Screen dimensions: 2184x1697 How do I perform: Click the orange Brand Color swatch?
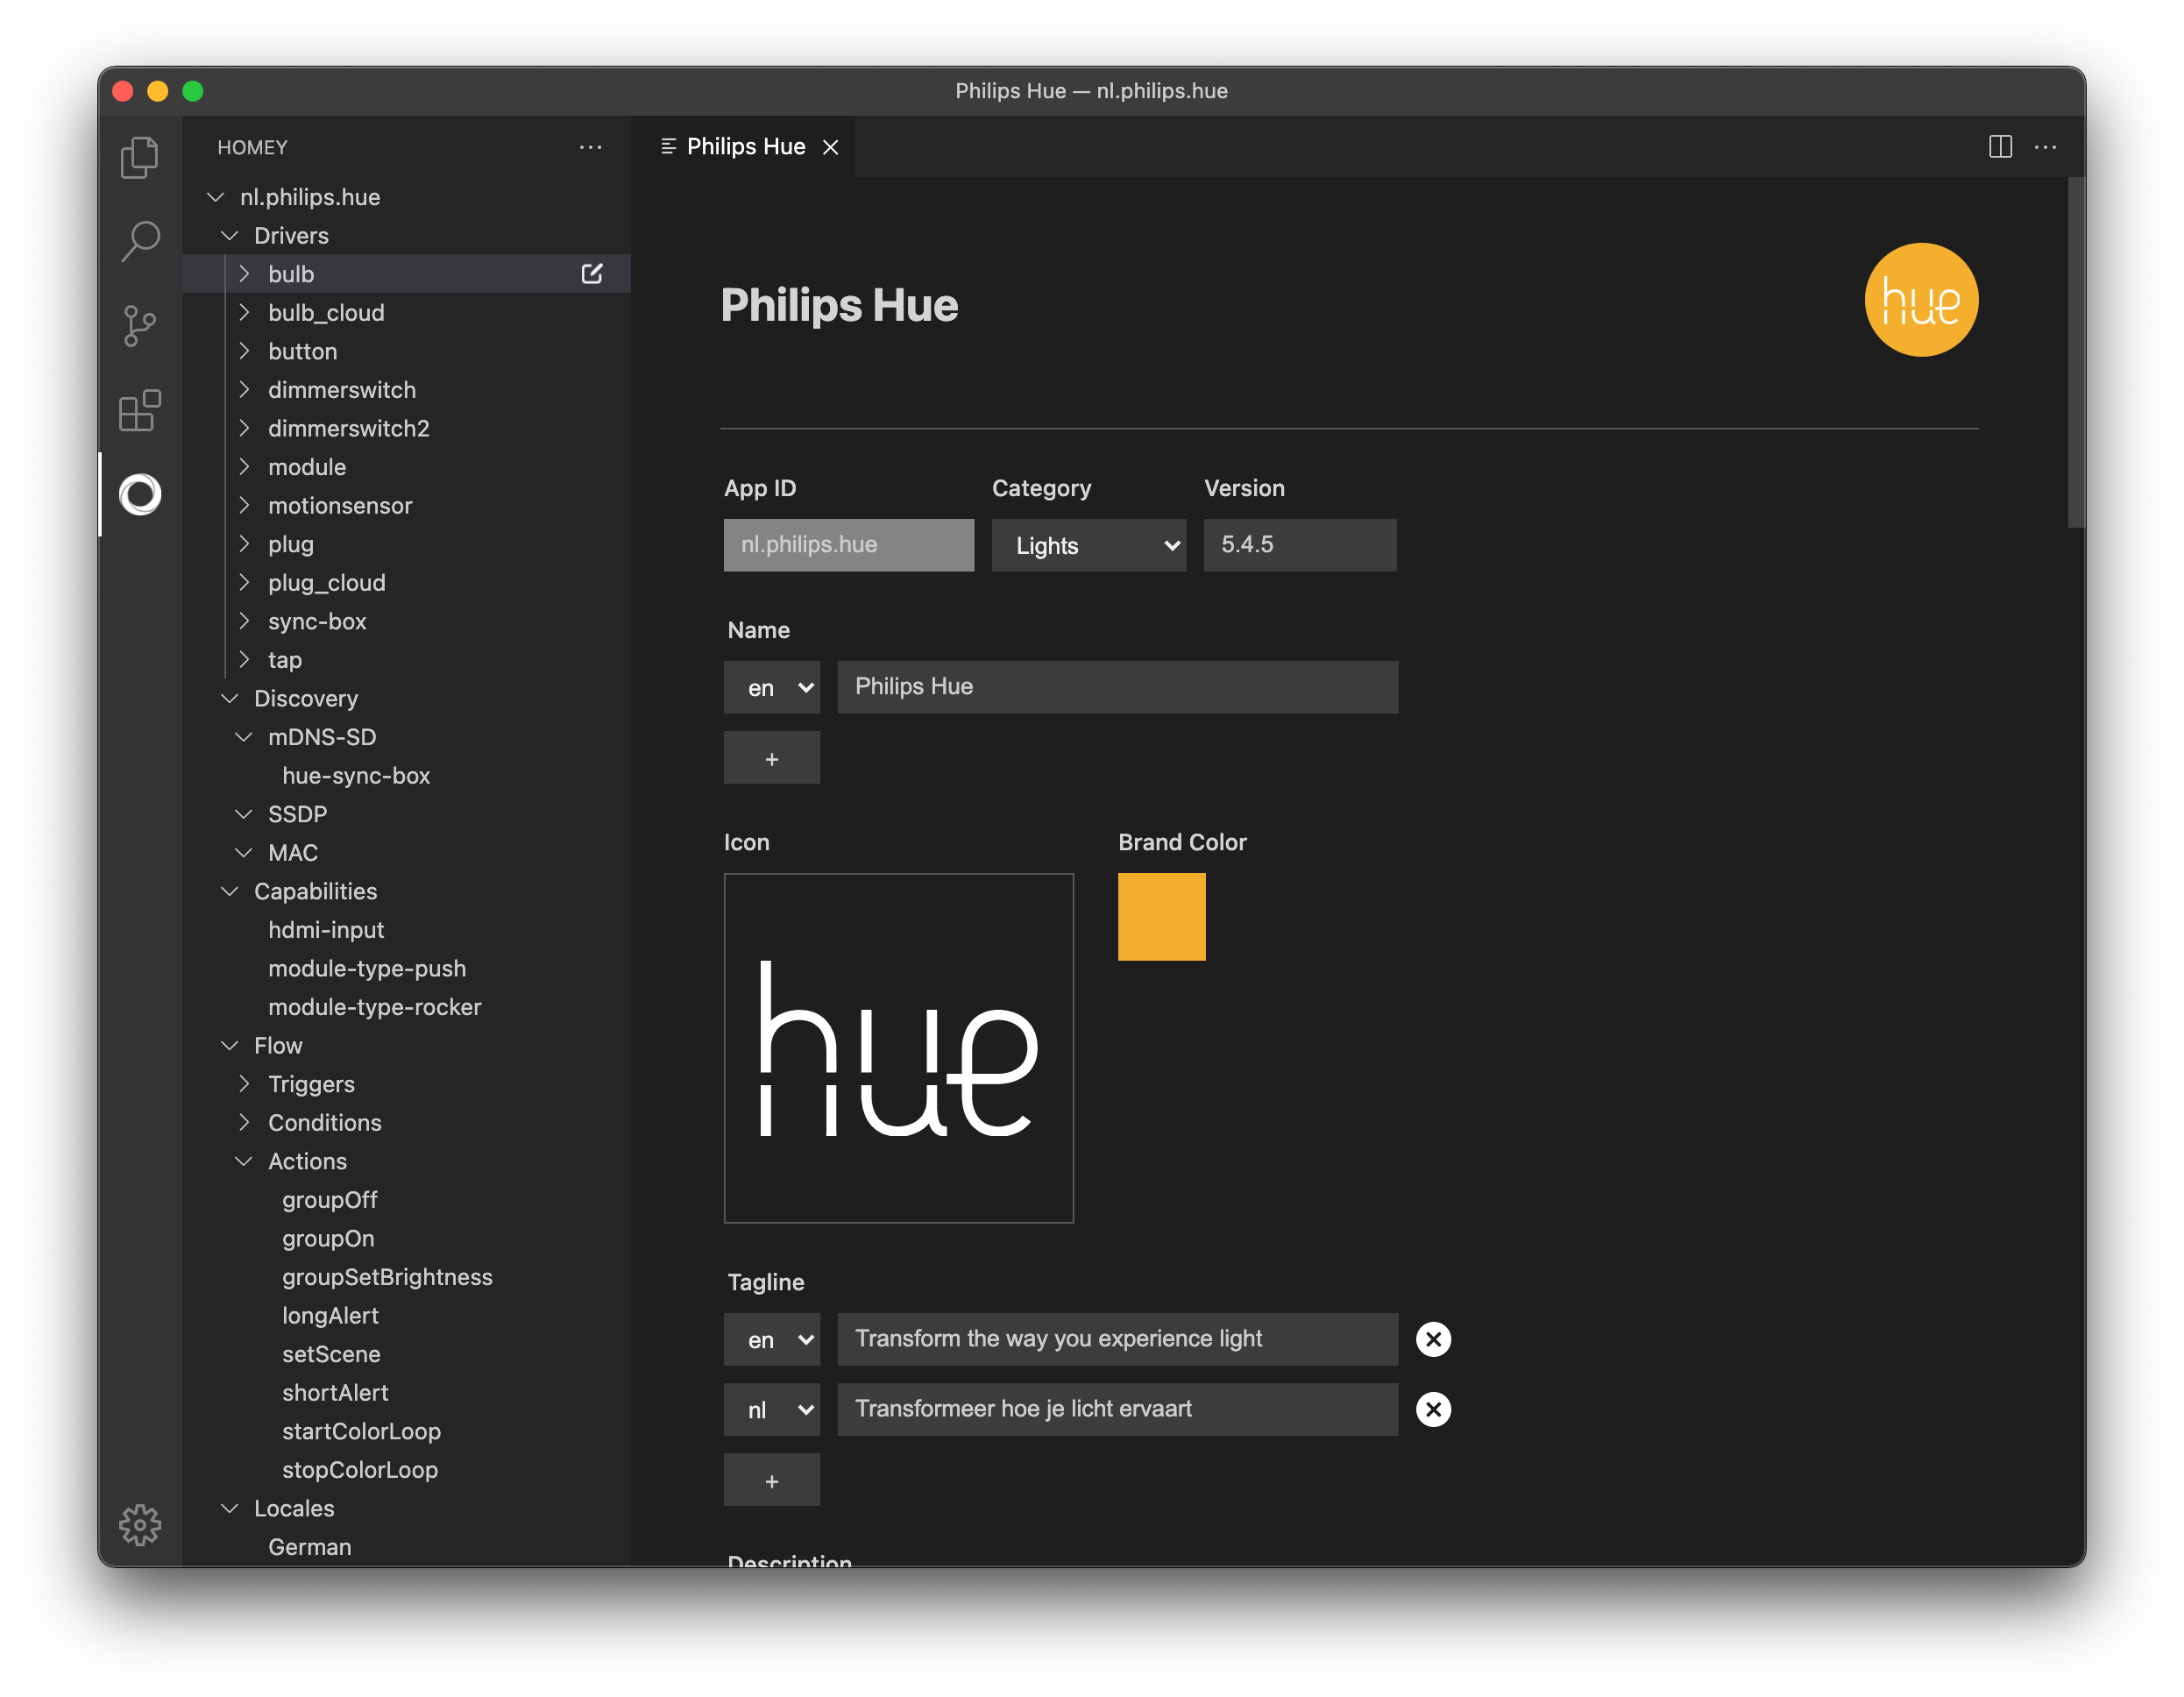click(1162, 917)
